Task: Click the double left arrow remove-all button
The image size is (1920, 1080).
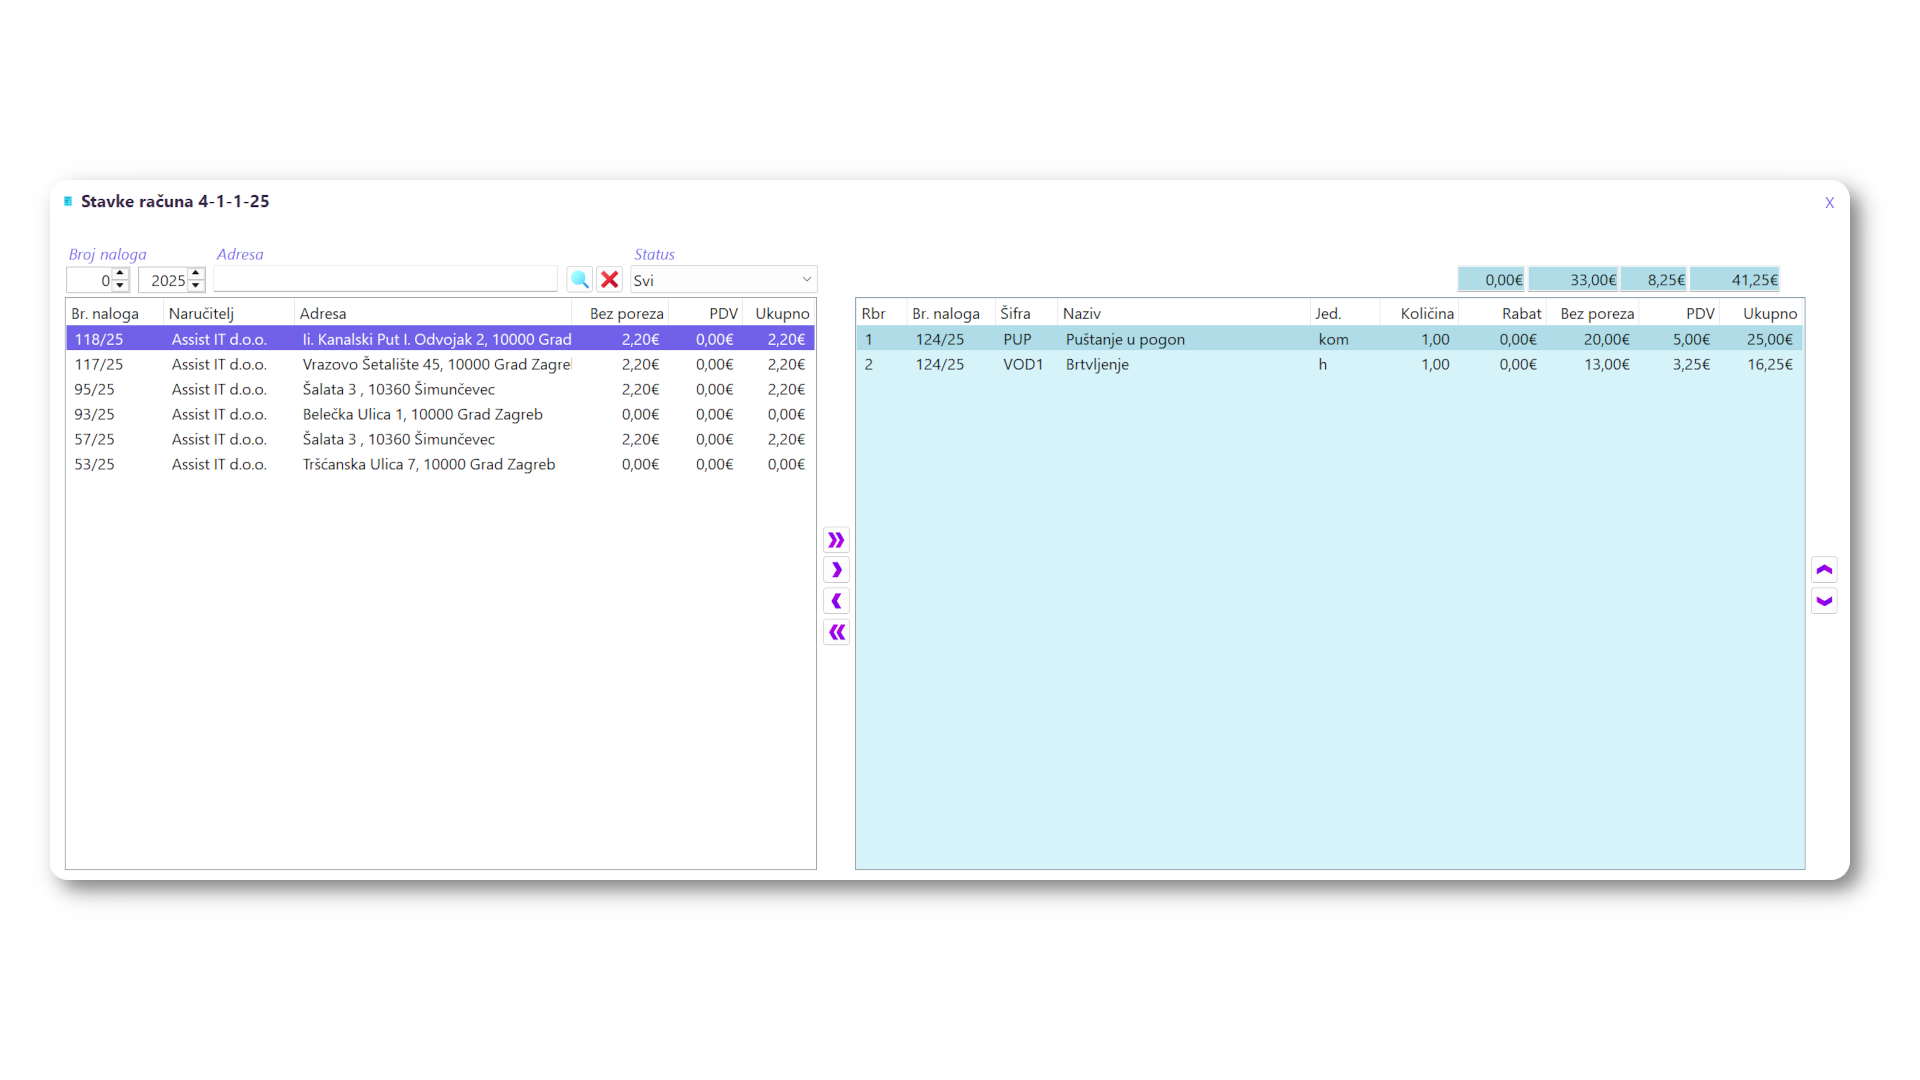Action: point(836,632)
